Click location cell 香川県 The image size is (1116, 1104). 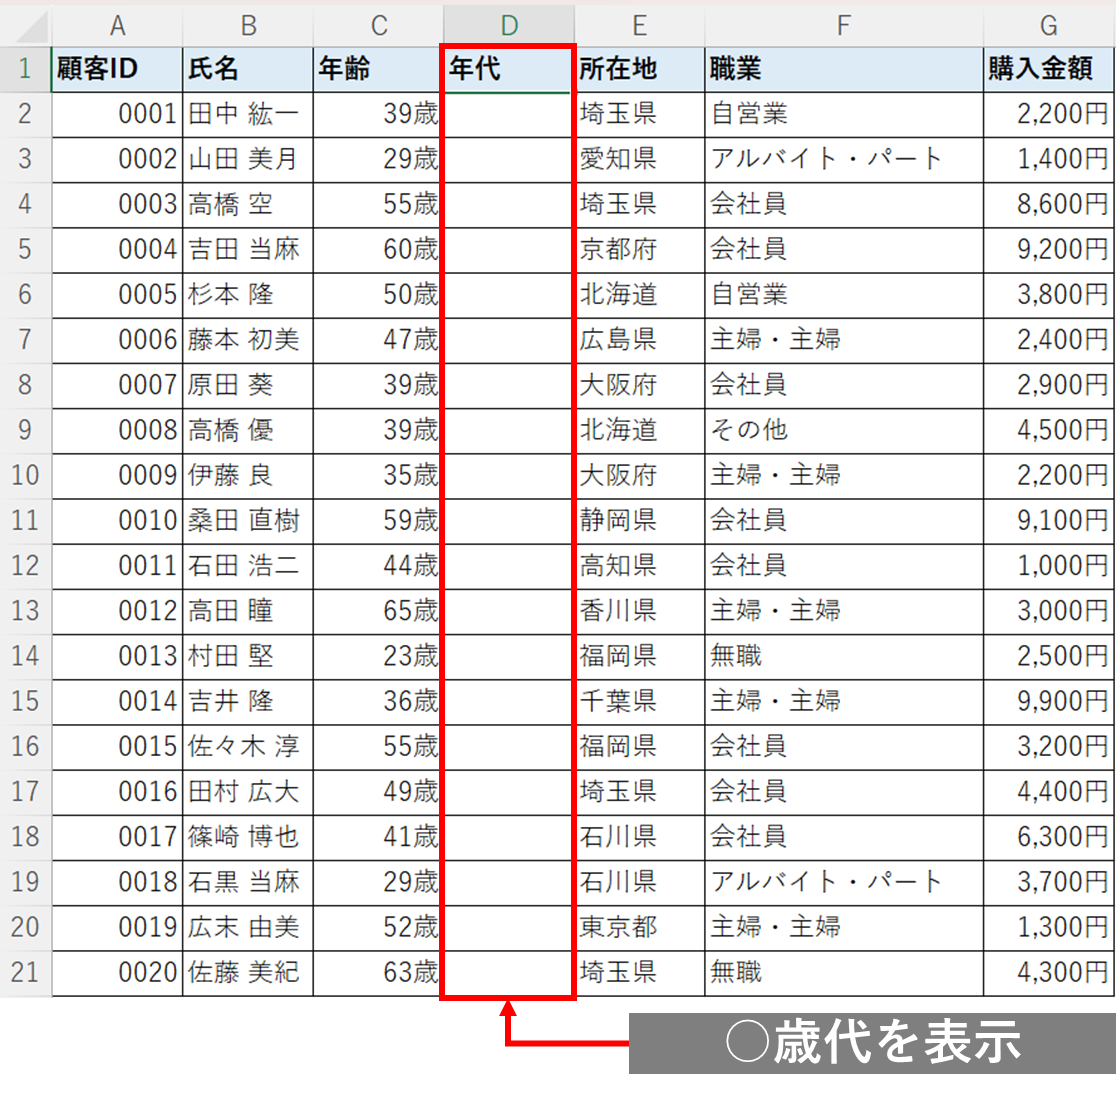pos(639,611)
